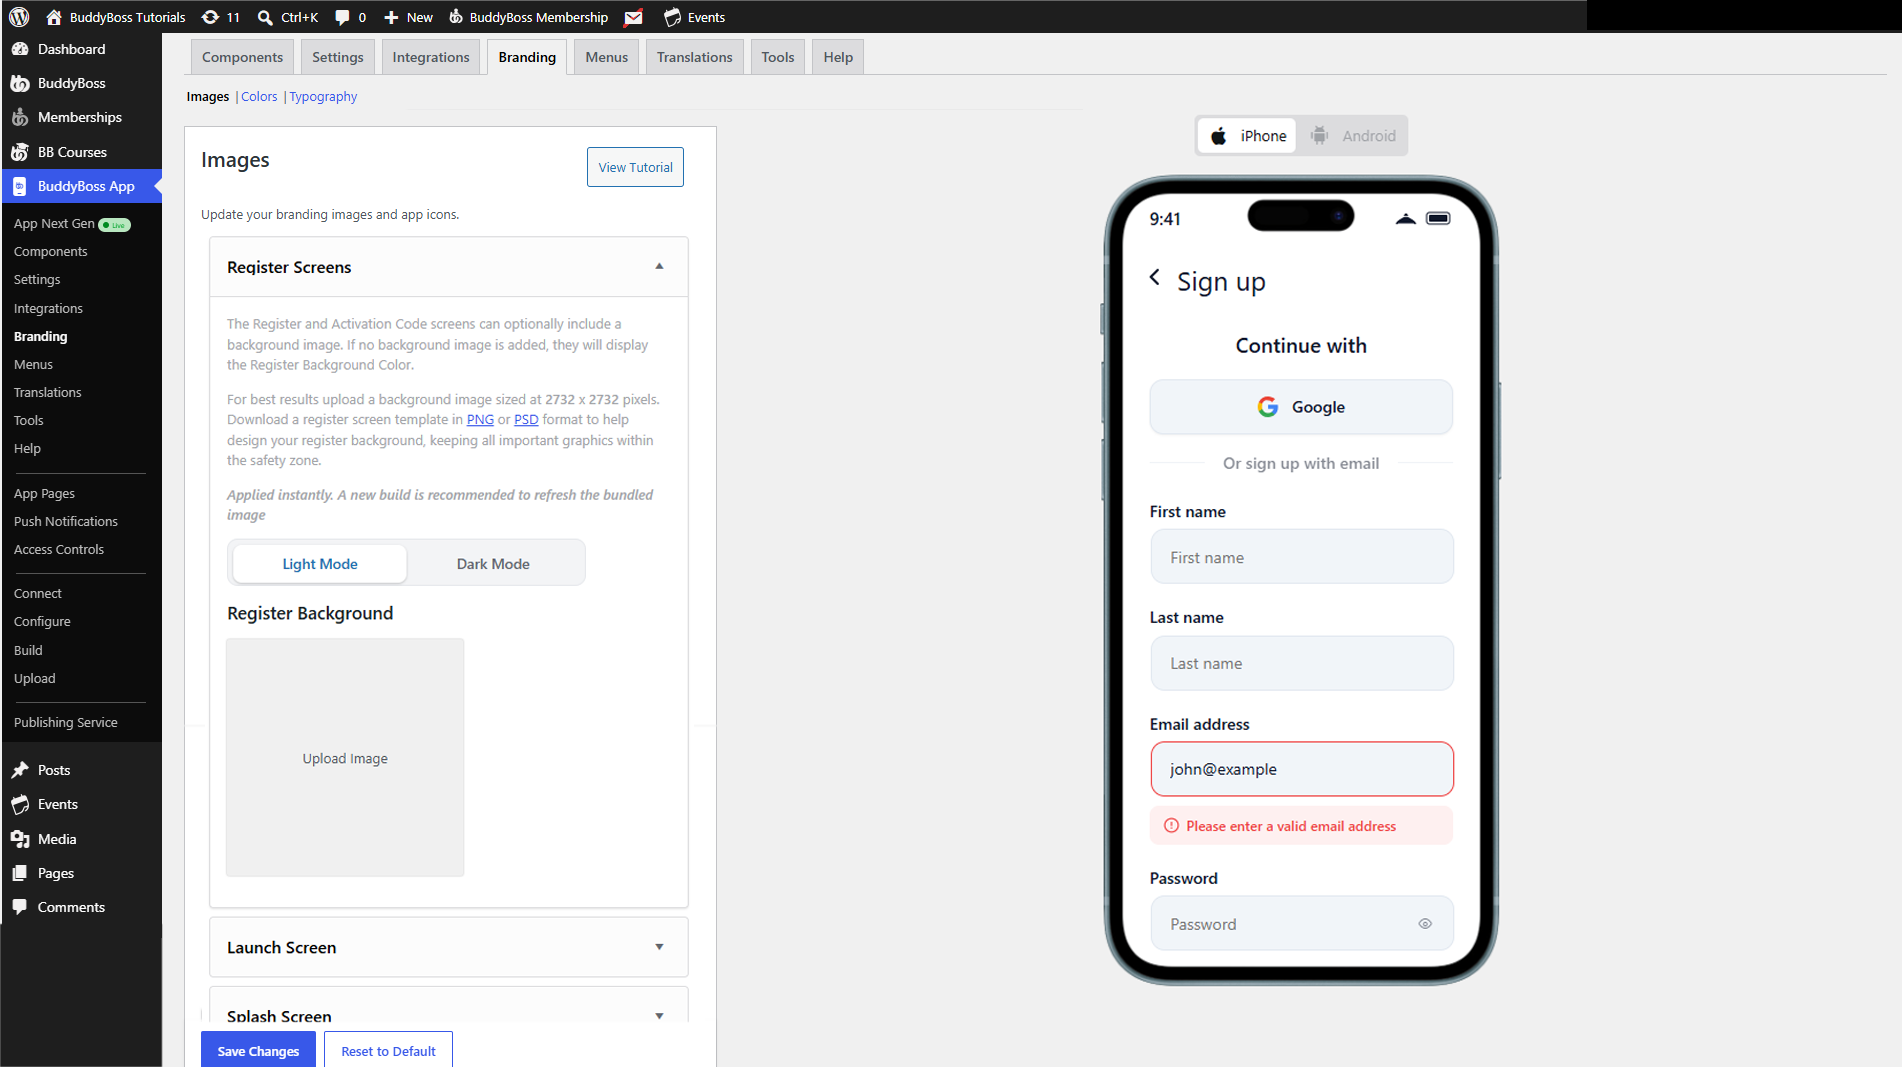The image size is (1902, 1067).
Task: Select the Android preview toggle
Action: tap(1353, 136)
